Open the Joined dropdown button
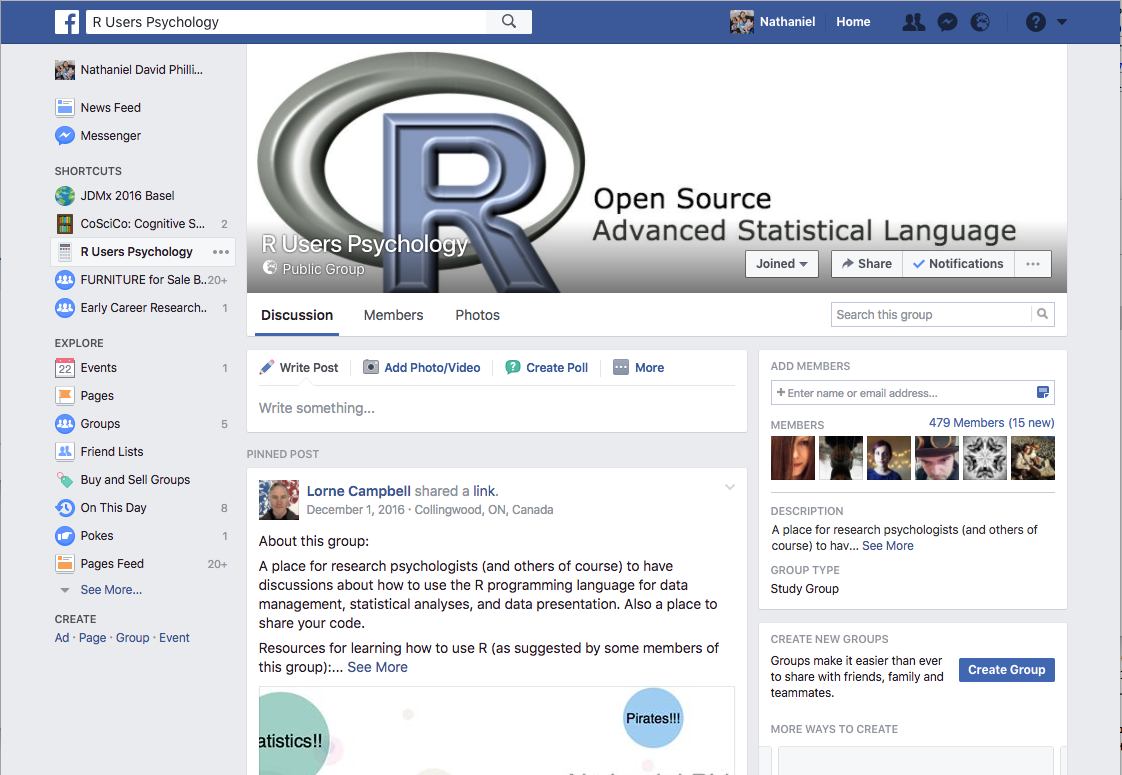1122x775 pixels. pos(781,263)
